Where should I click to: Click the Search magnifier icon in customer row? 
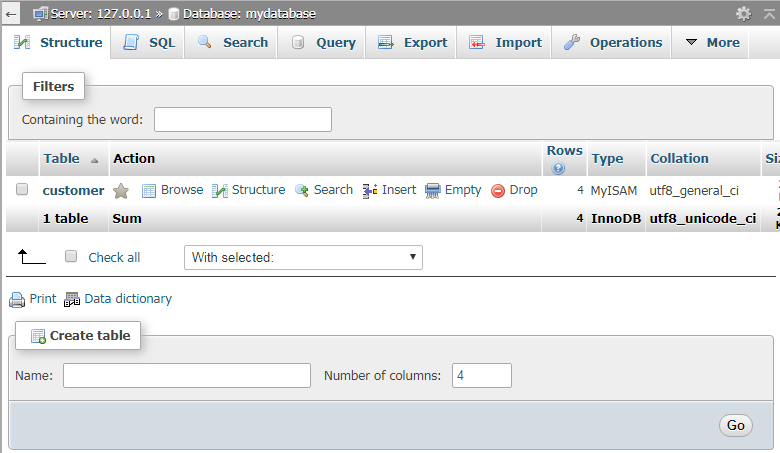coord(301,190)
